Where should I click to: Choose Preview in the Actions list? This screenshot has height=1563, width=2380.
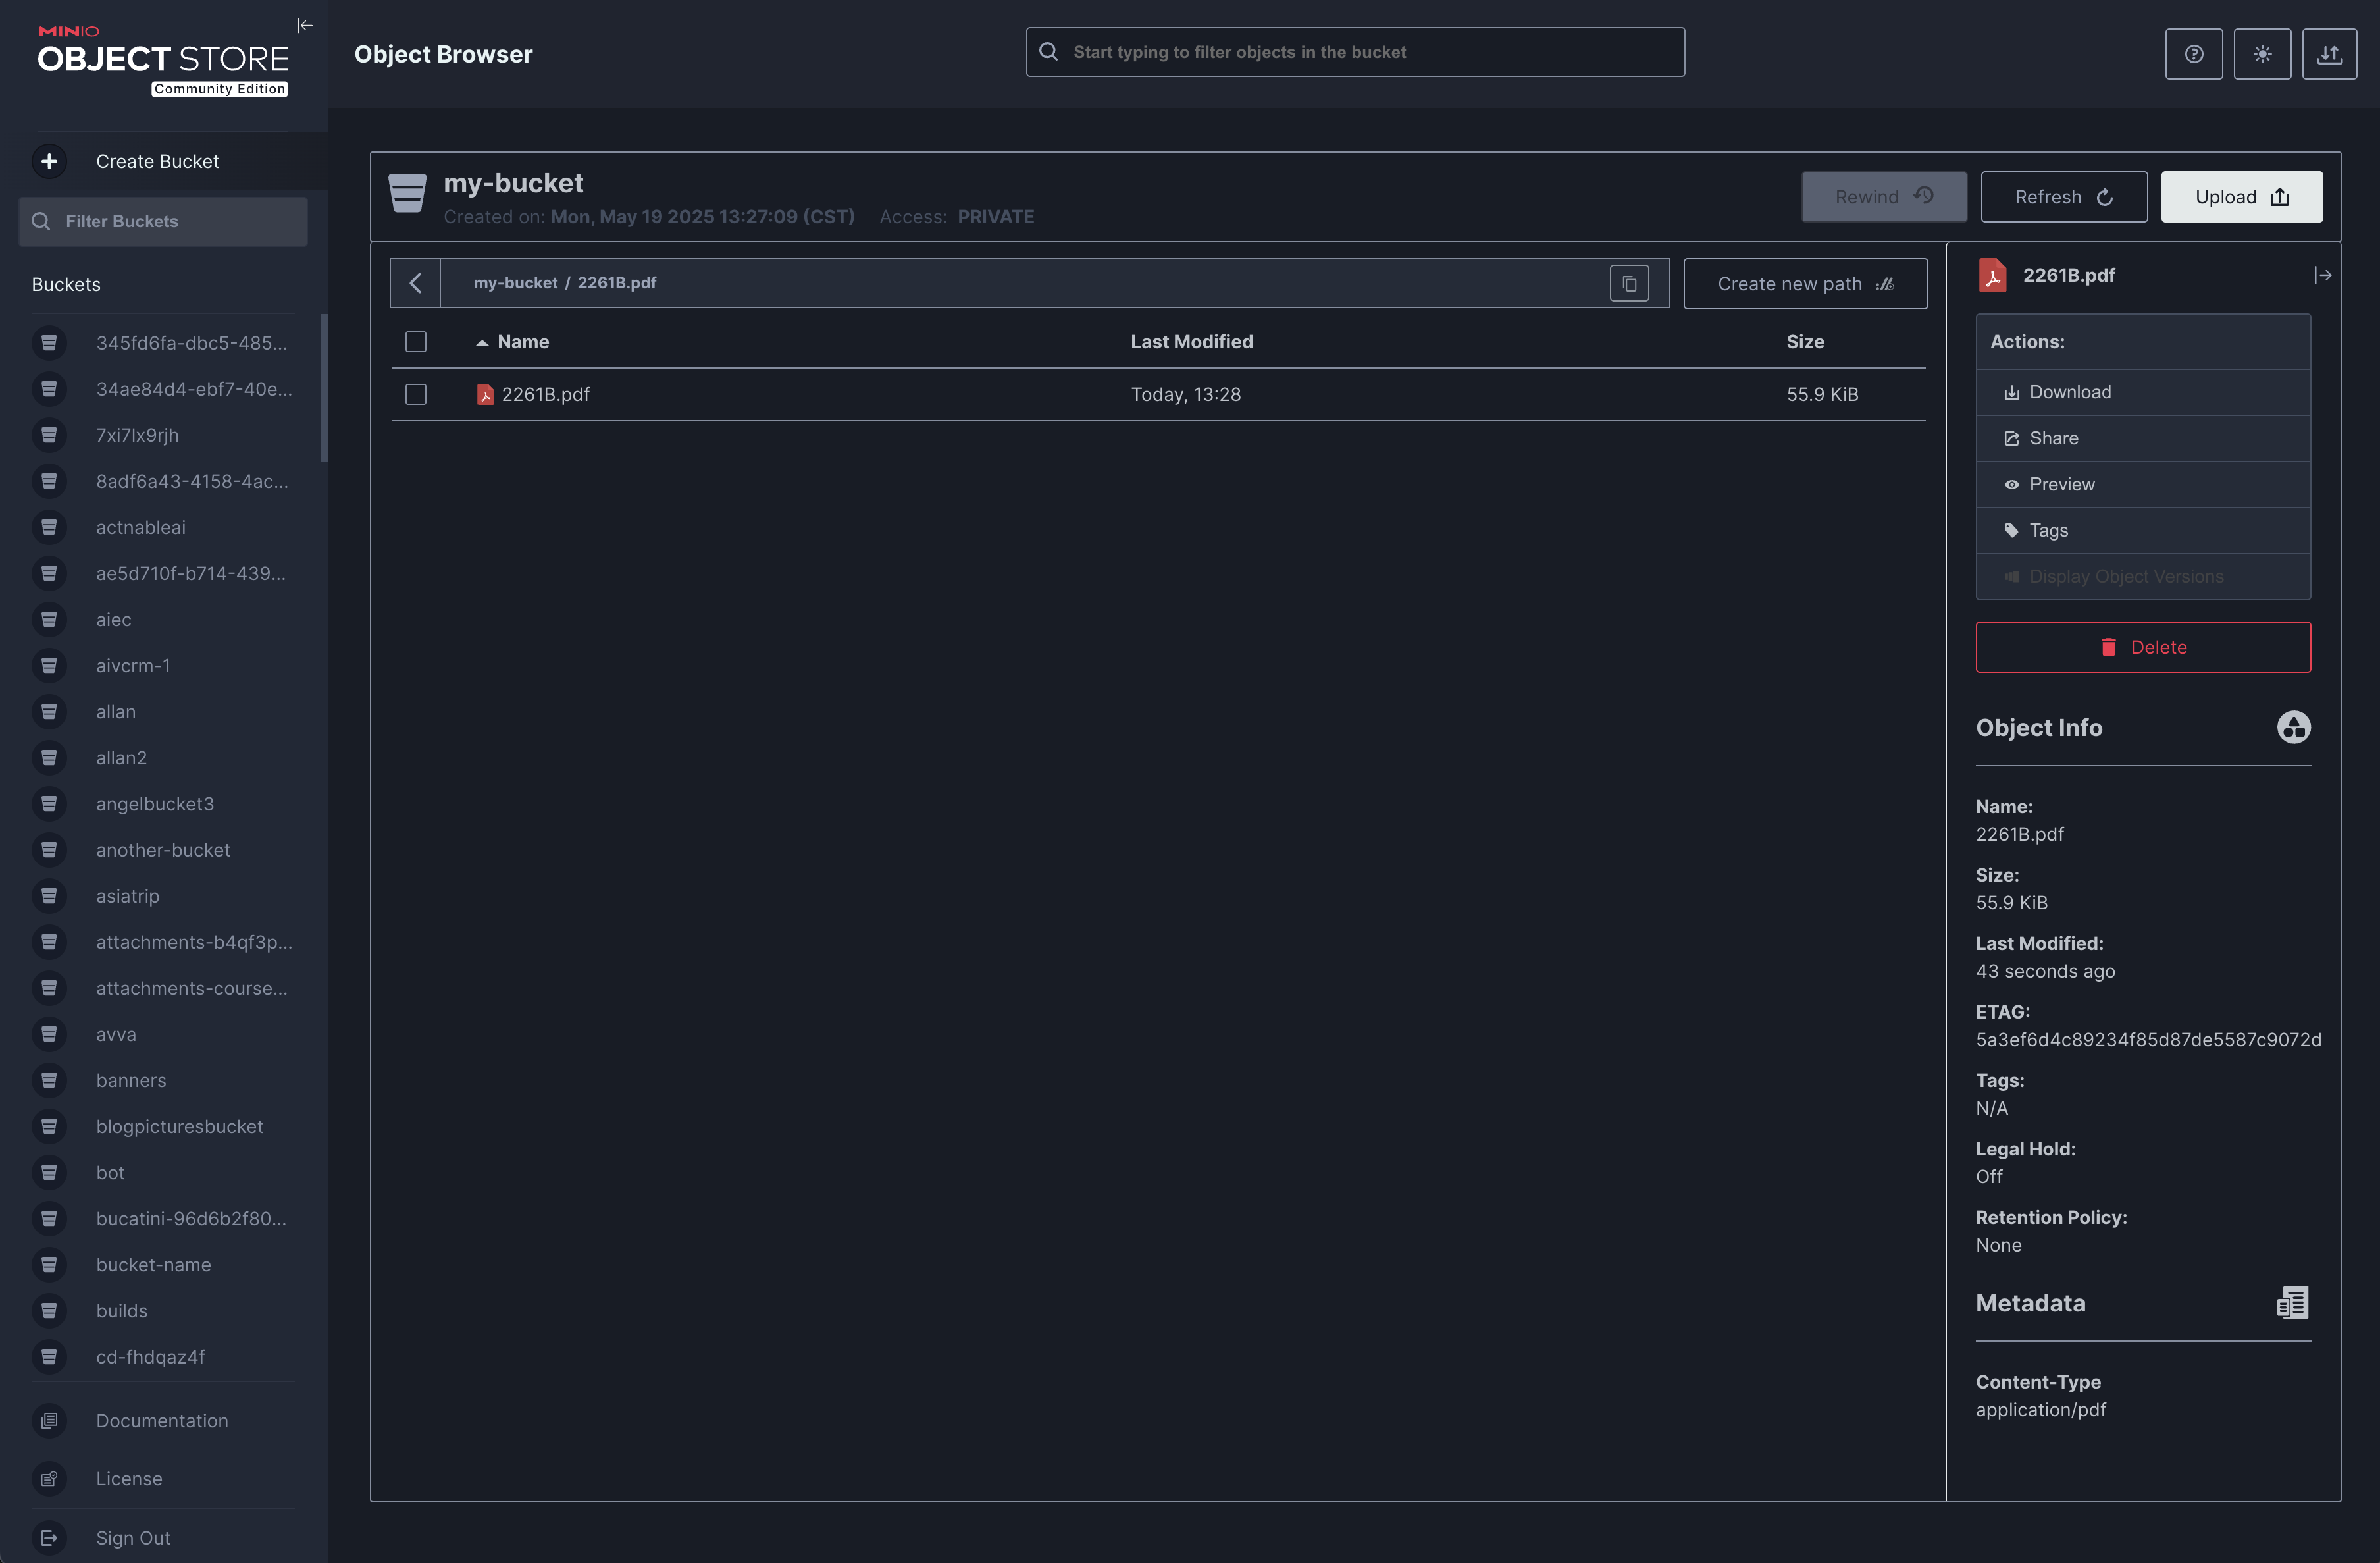click(x=2061, y=484)
